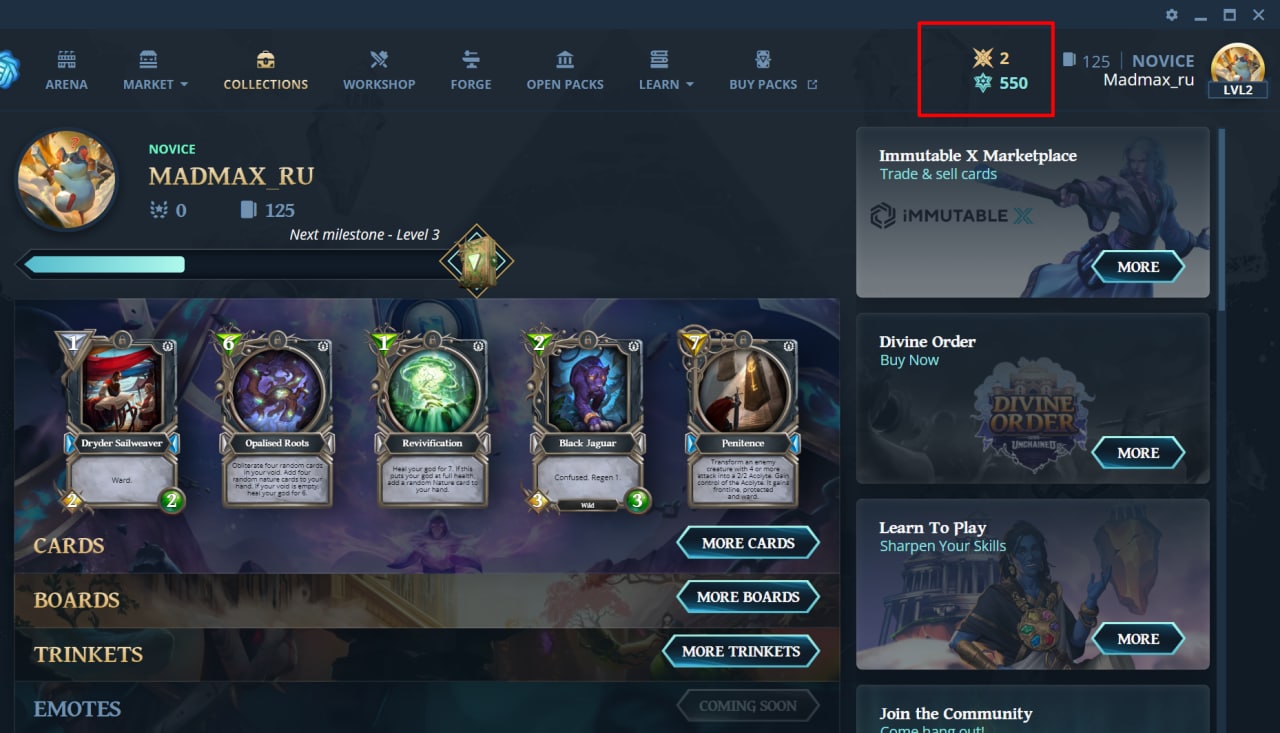
Task: Click the More Cards button
Action: (748, 543)
